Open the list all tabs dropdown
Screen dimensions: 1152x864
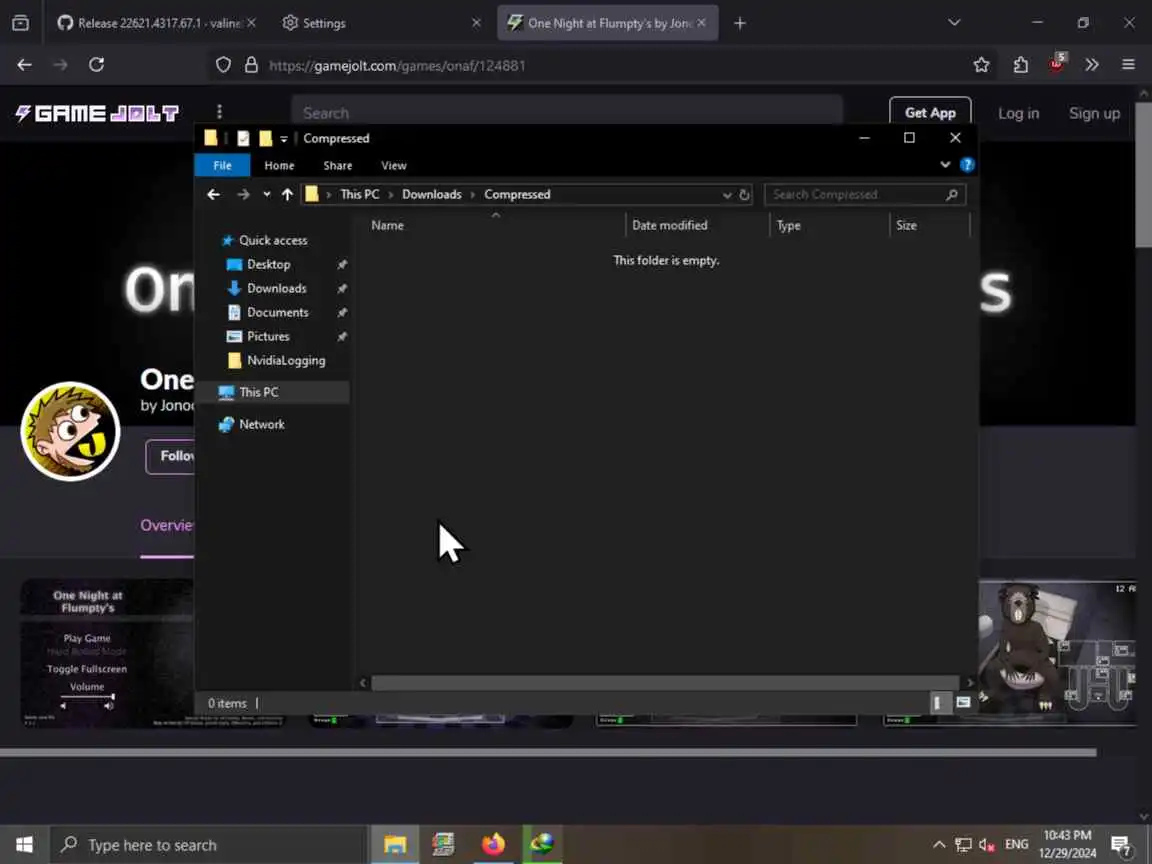click(954, 23)
